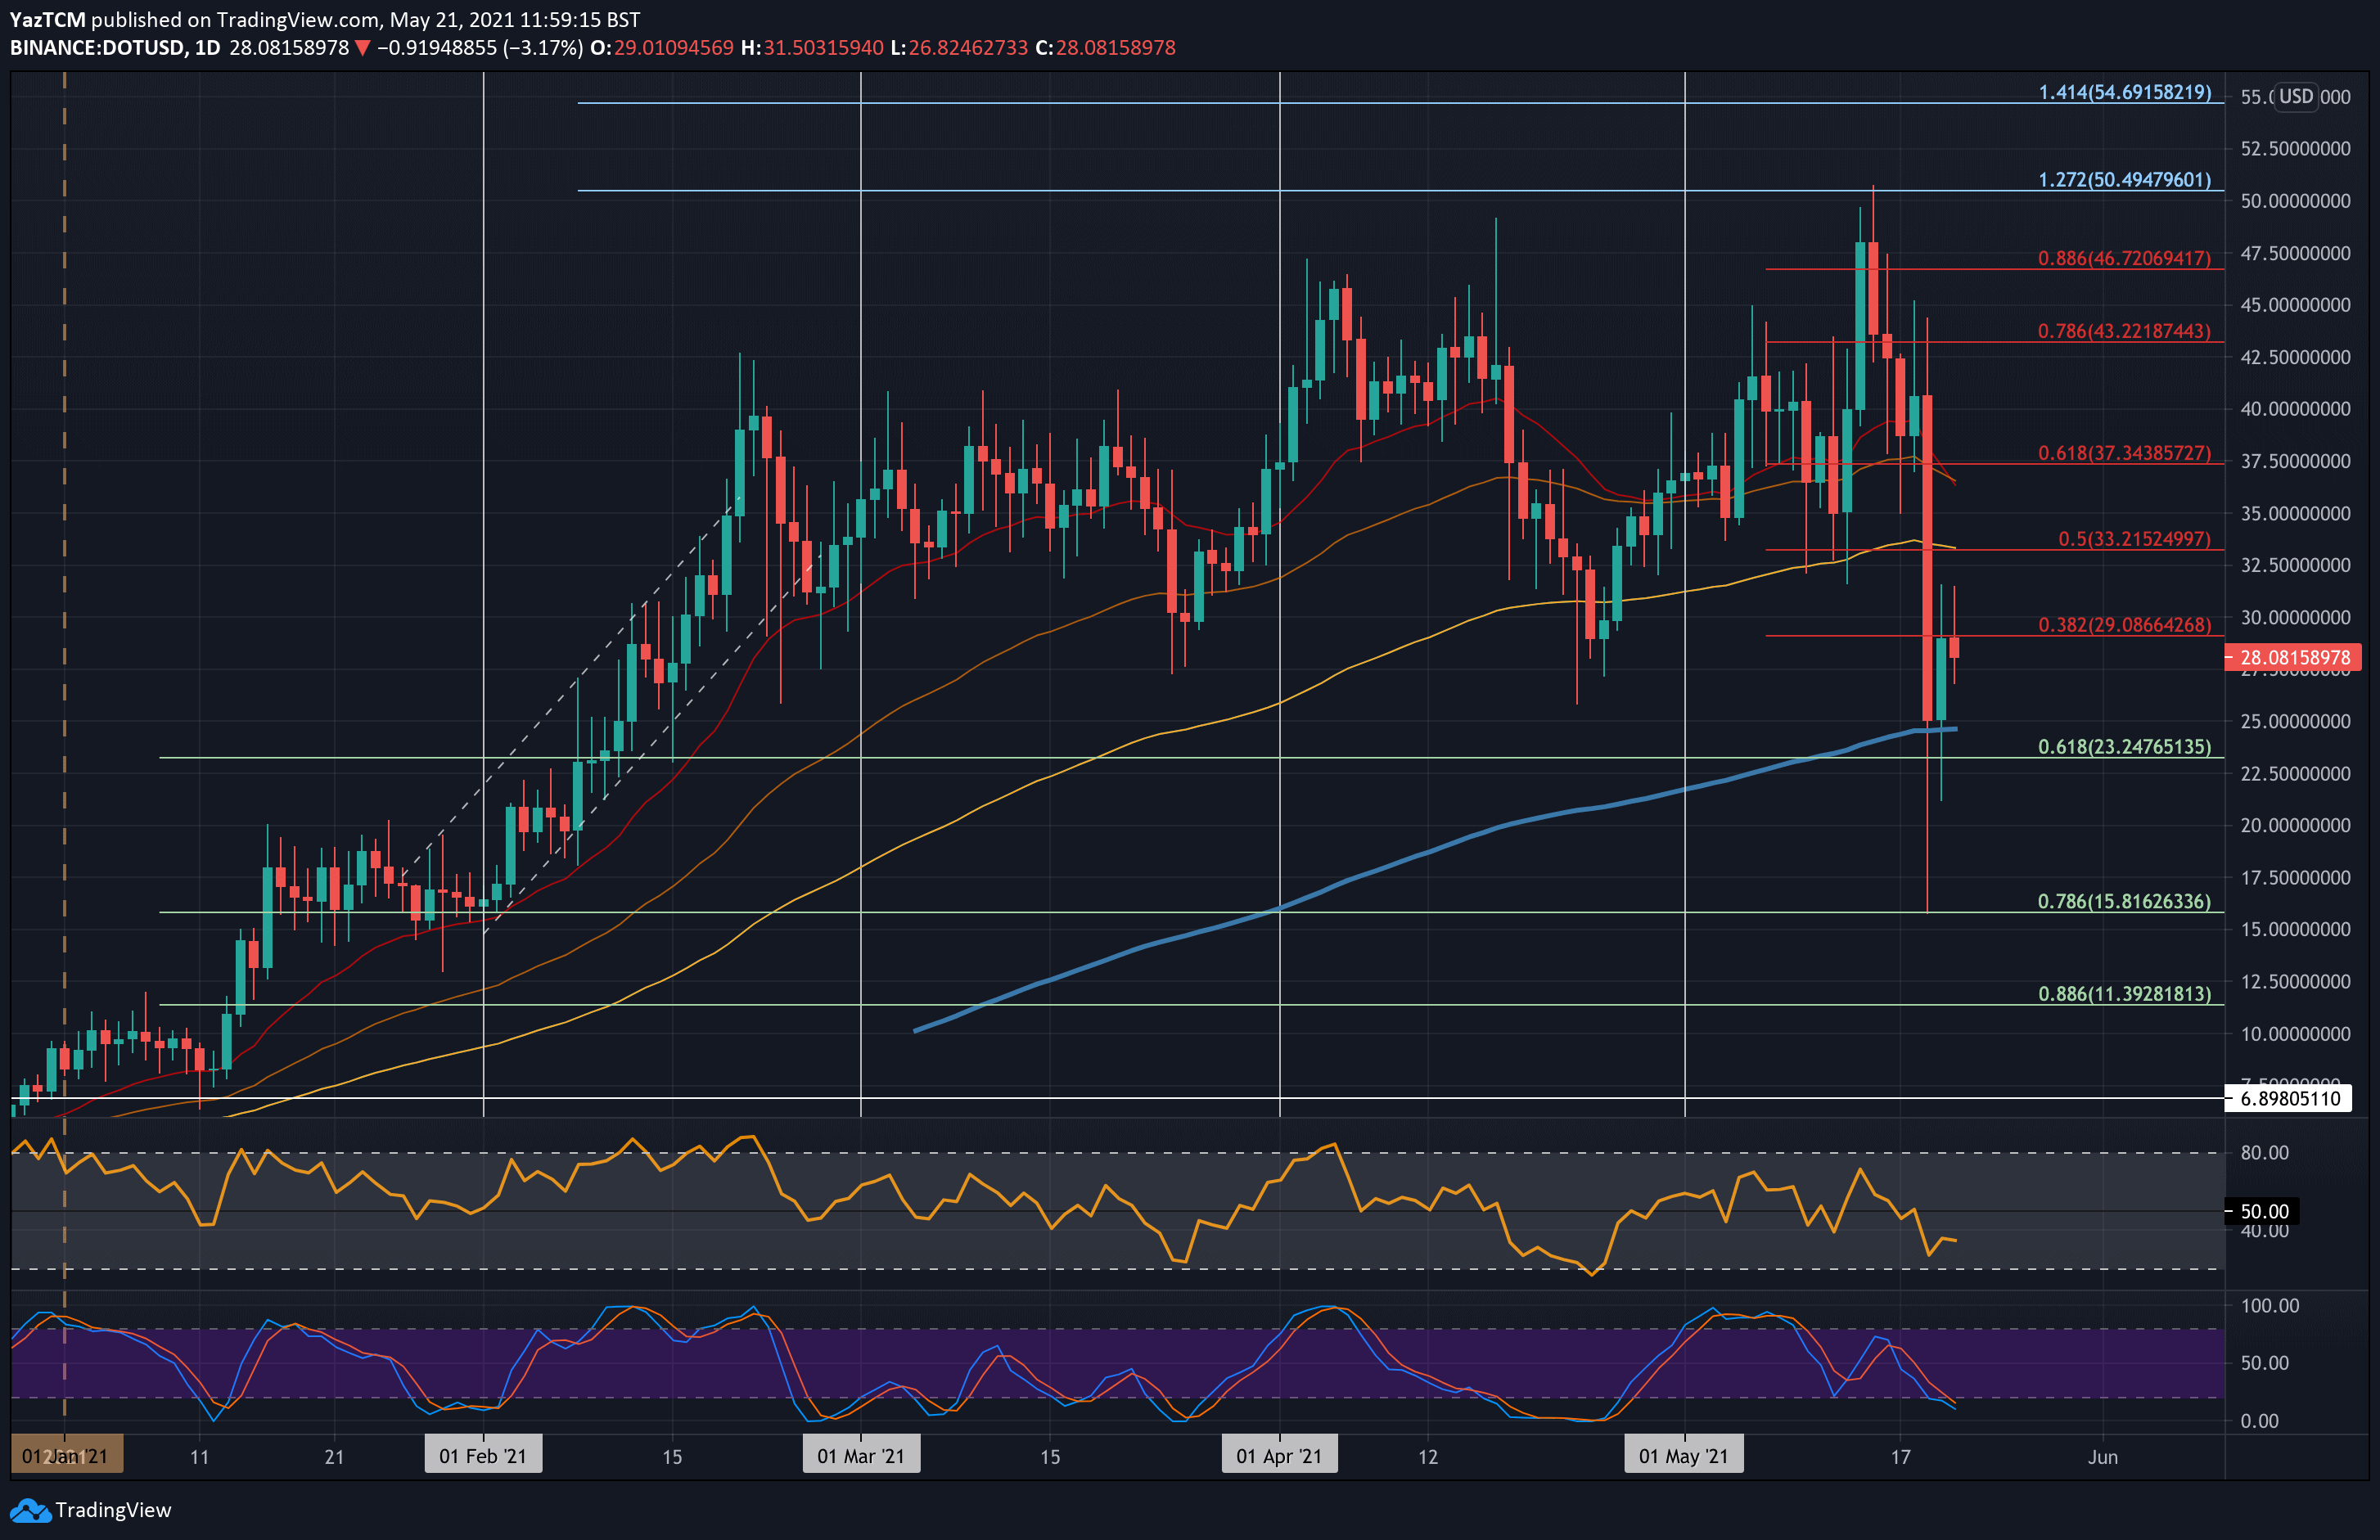Click the red 0.786(43.22187443) retracement label
The width and height of the screenshot is (2380, 1540).
coord(2125,331)
